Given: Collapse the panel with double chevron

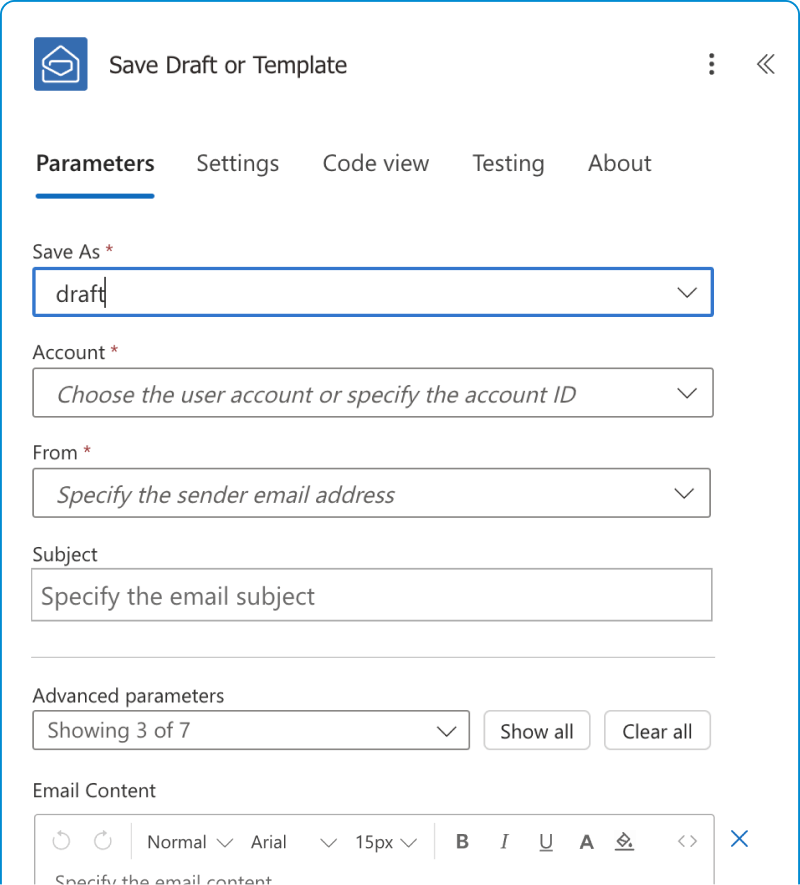Looking at the screenshot, I should [765, 65].
